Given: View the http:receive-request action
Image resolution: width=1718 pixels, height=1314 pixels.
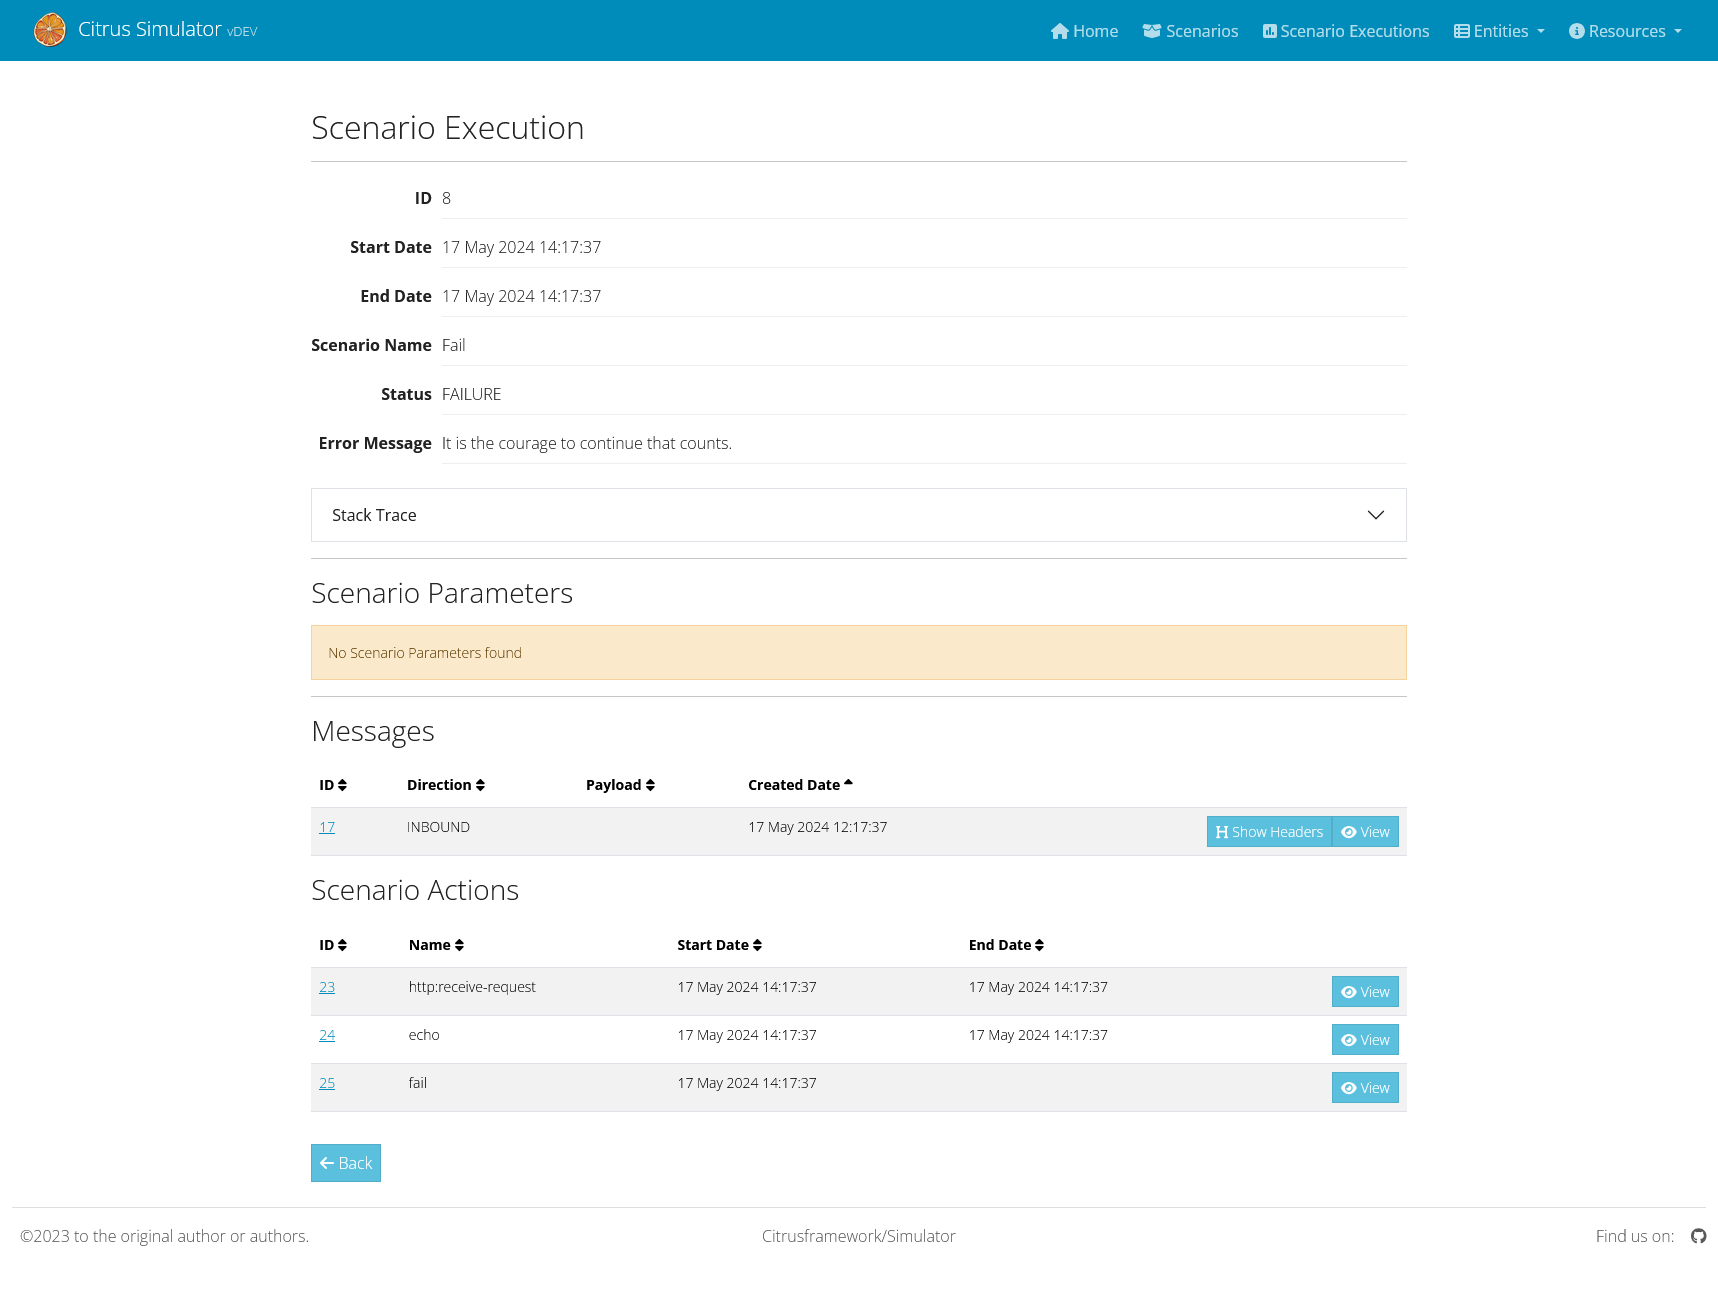Looking at the screenshot, I should (1365, 992).
